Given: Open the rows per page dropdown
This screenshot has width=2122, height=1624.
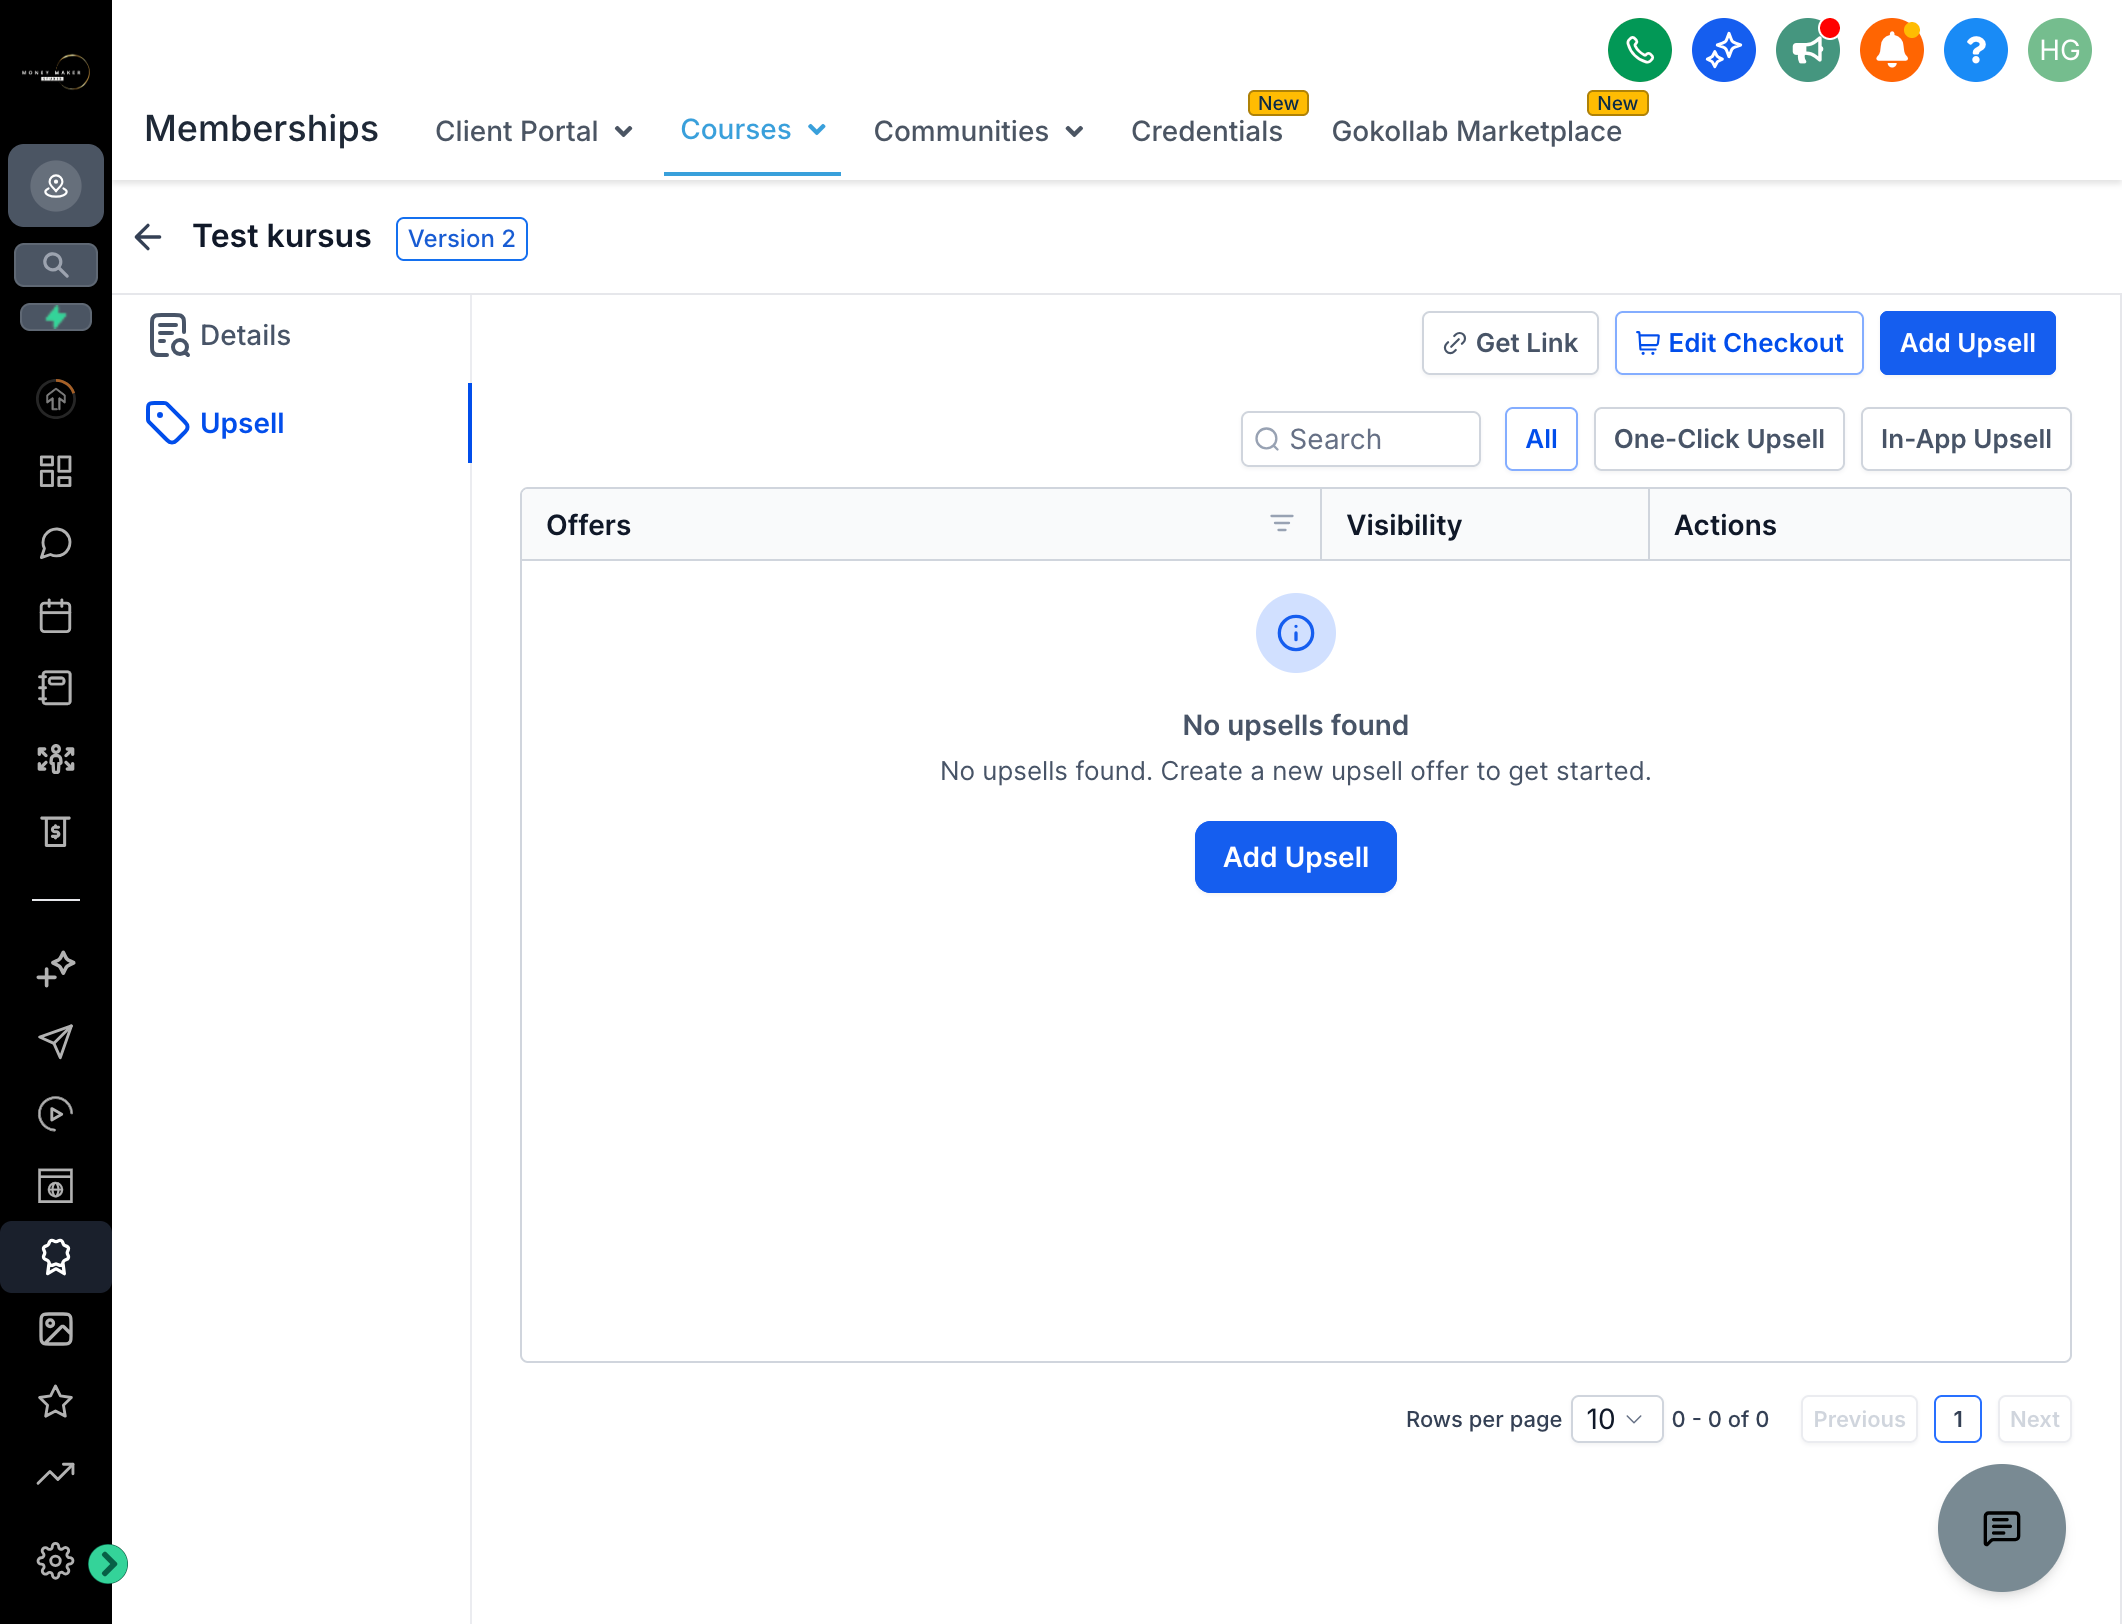Looking at the screenshot, I should click(1616, 1419).
